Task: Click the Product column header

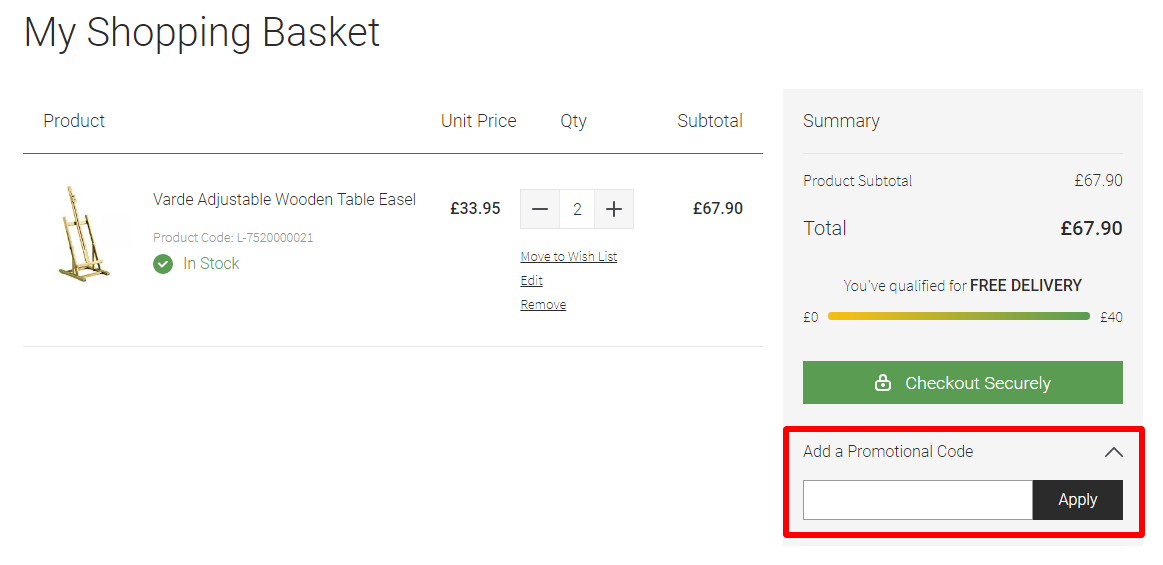Action: (x=74, y=121)
